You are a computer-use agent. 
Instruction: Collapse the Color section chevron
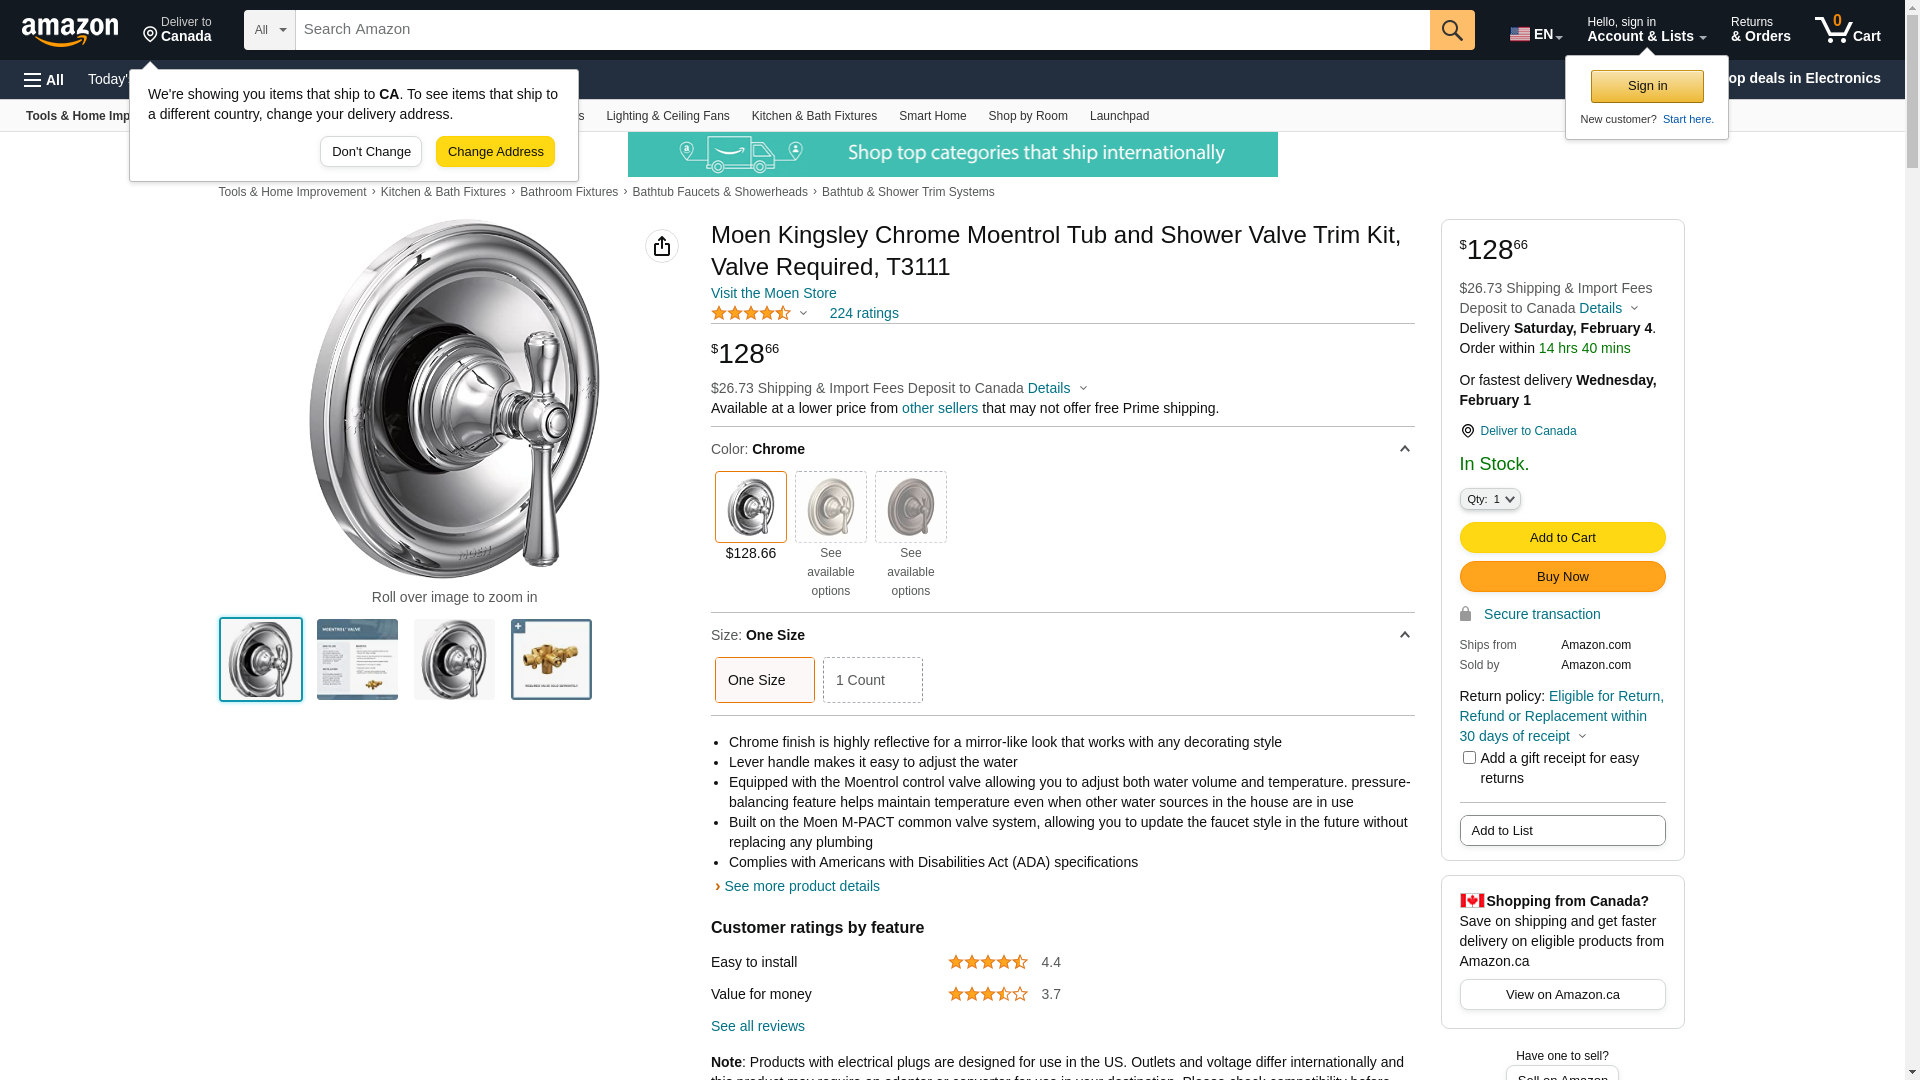pyautogui.click(x=1404, y=450)
